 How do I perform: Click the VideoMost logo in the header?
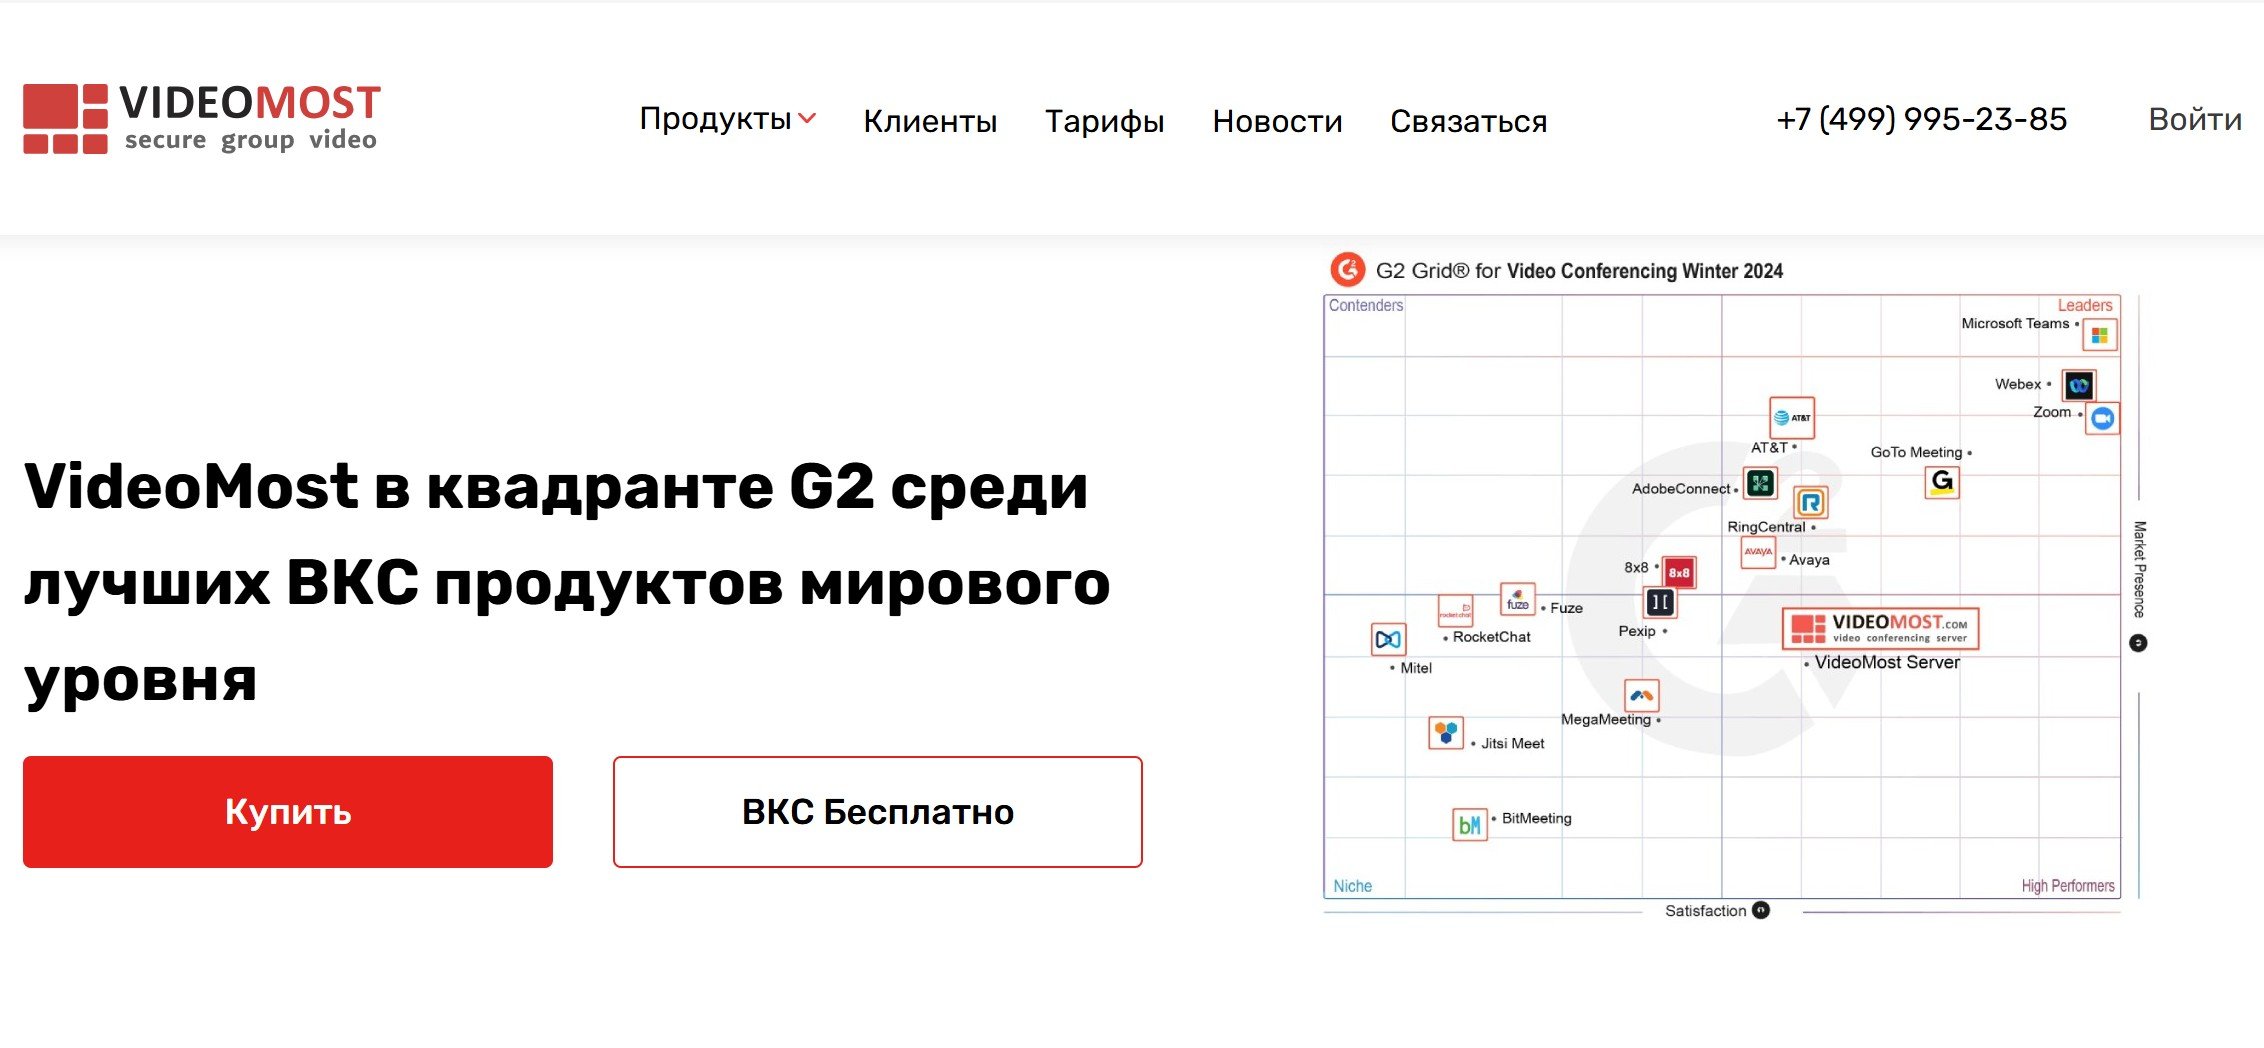[202, 118]
